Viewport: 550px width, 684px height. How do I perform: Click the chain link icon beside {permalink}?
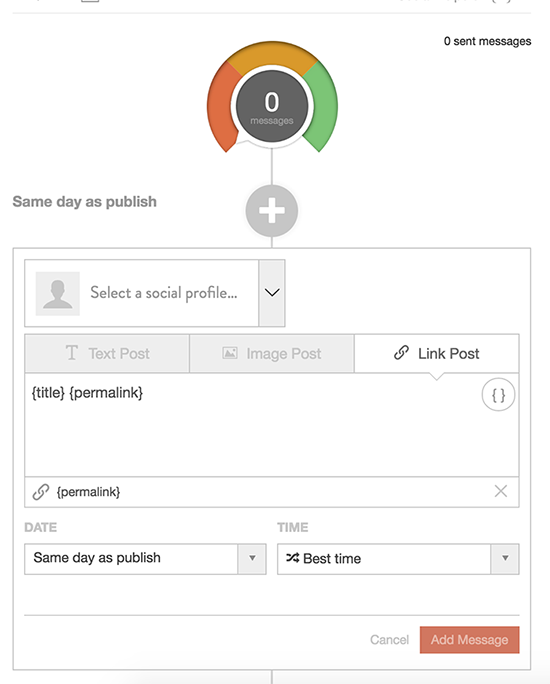coord(41,492)
